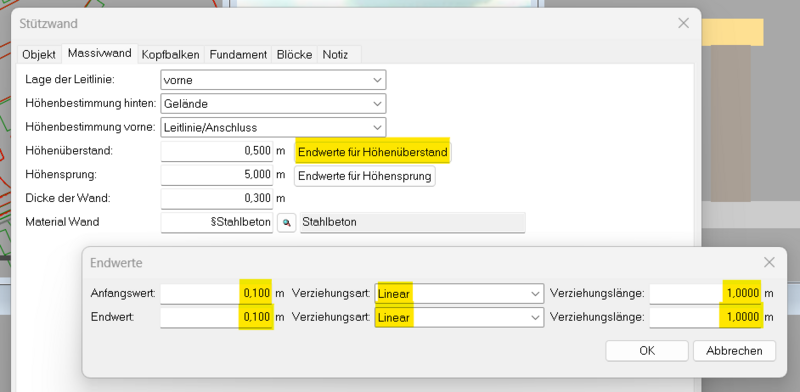Open the Kopfbalken tab
800x392 pixels.
coord(170,54)
